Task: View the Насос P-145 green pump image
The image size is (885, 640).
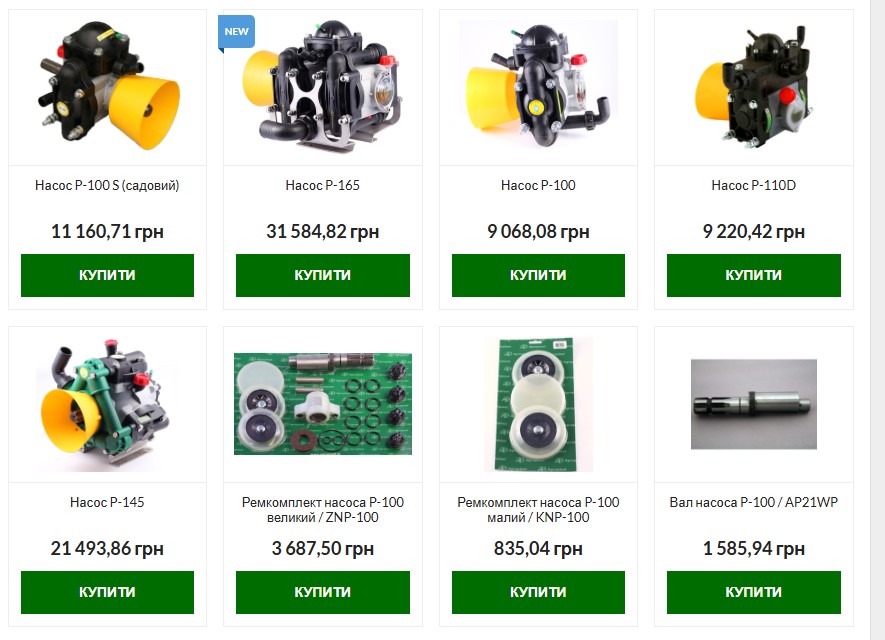Action: (107, 405)
